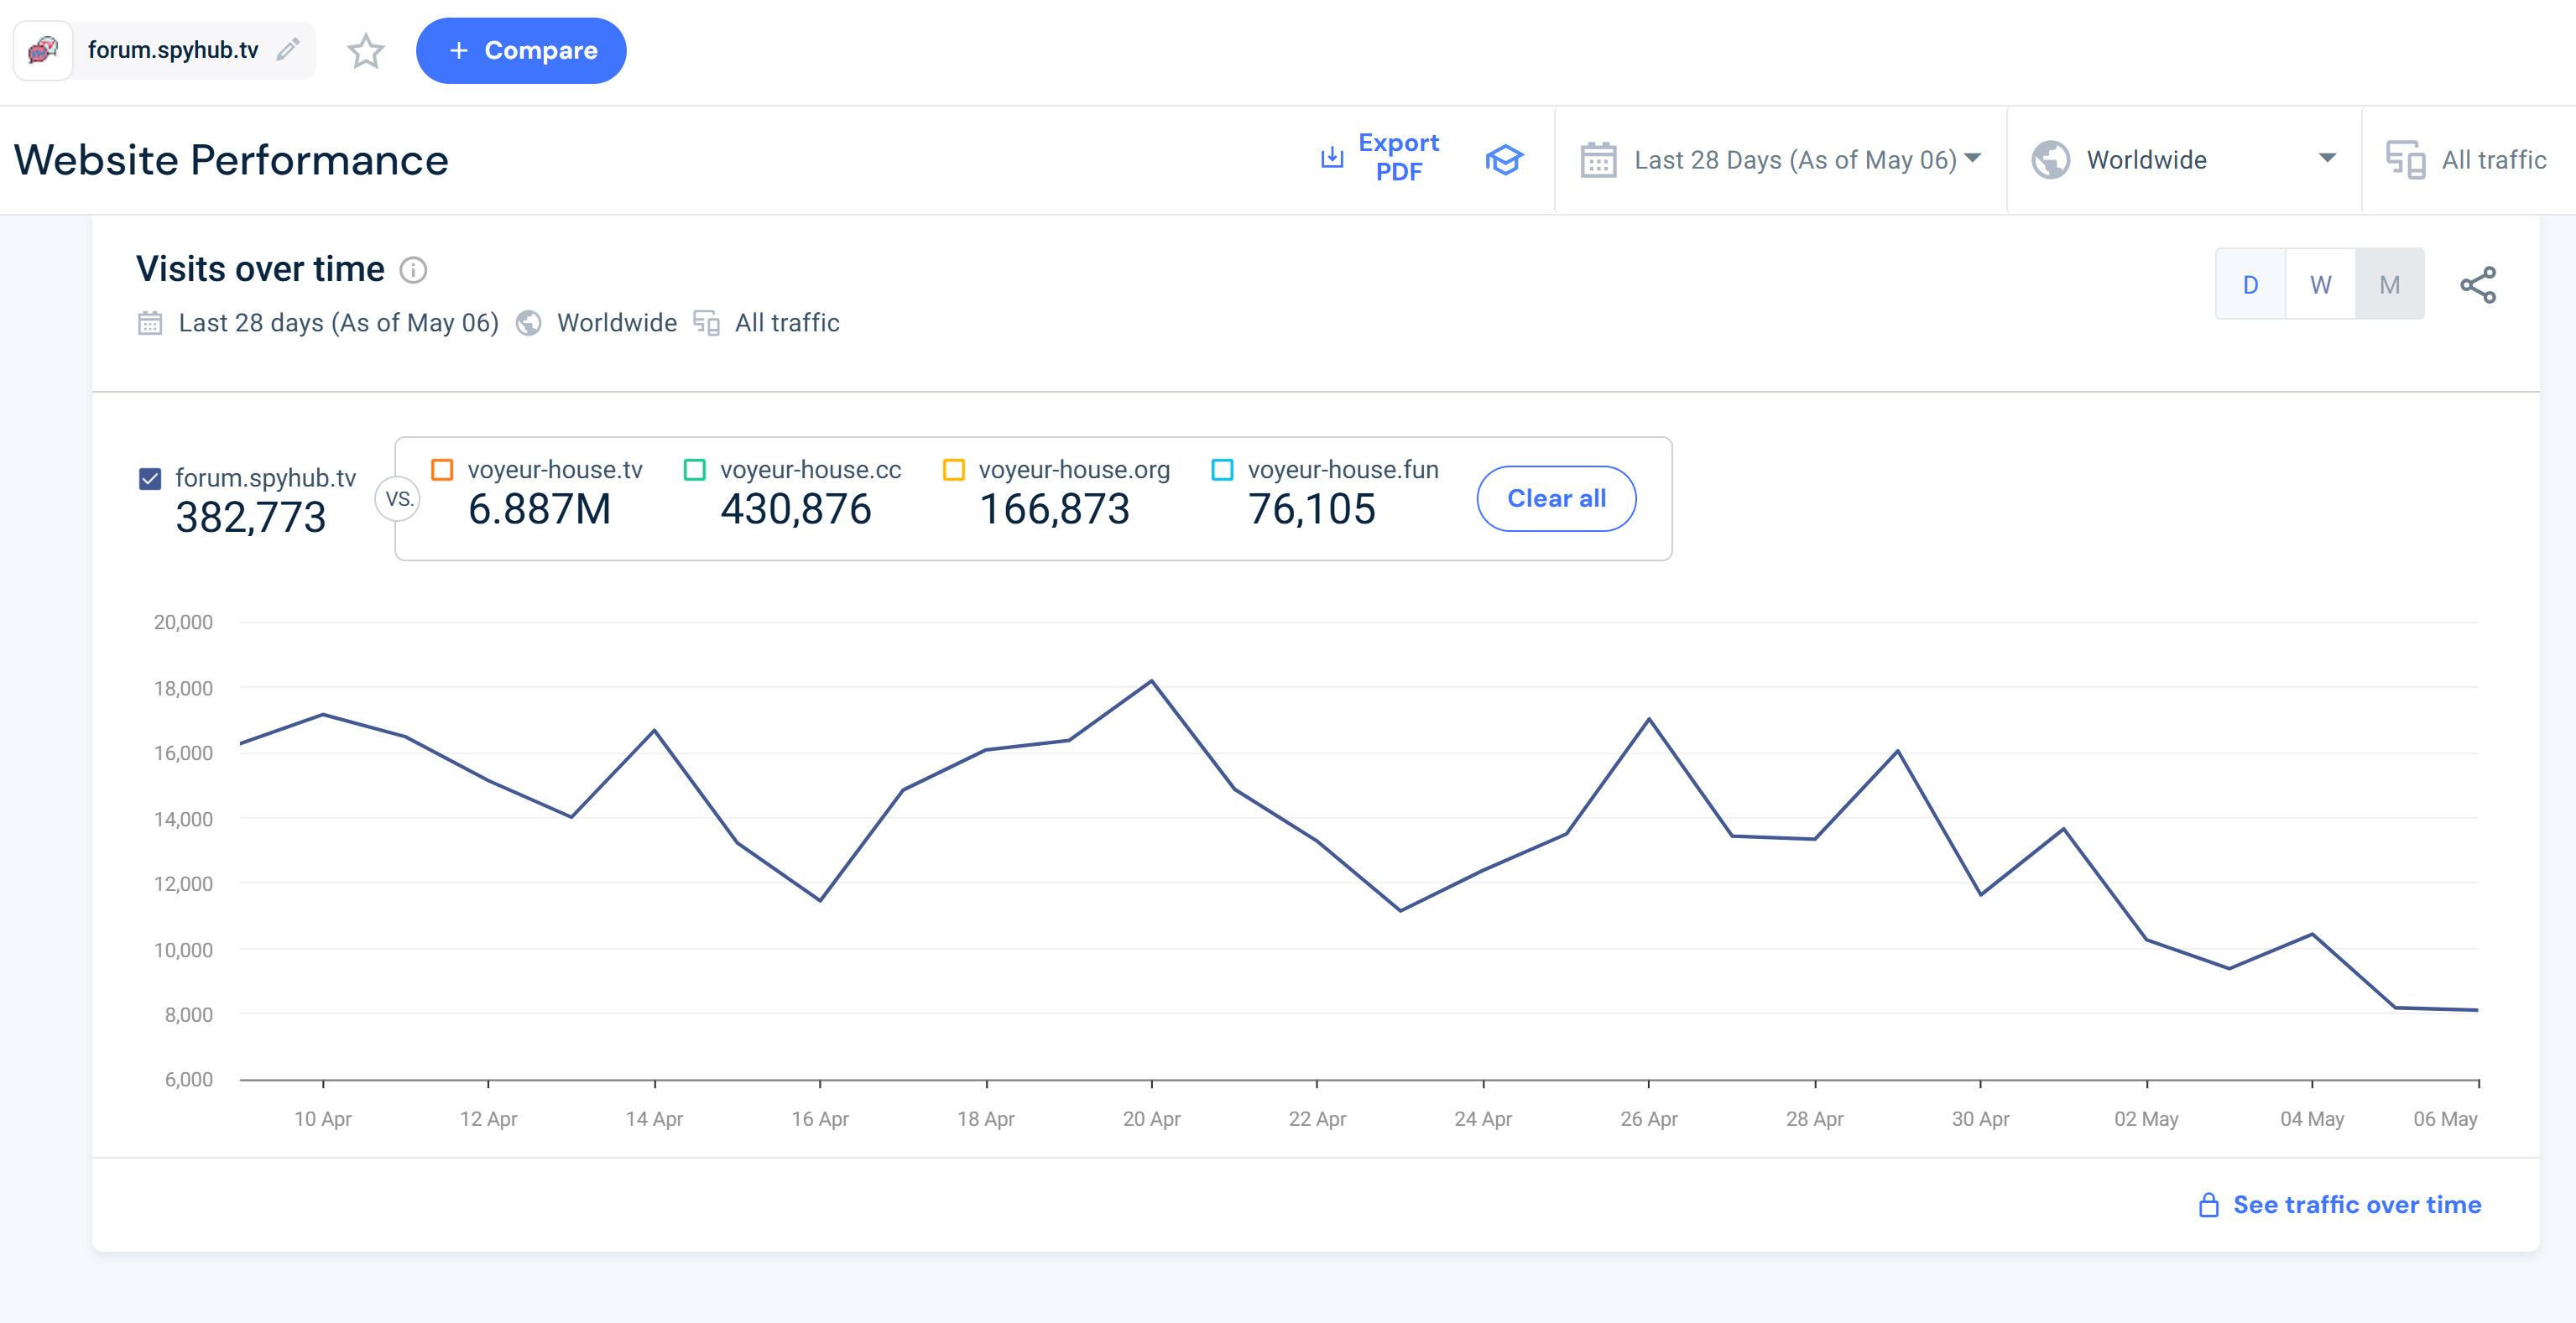
Task: Click the Clear all button
Action: click(x=1556, y=499)
